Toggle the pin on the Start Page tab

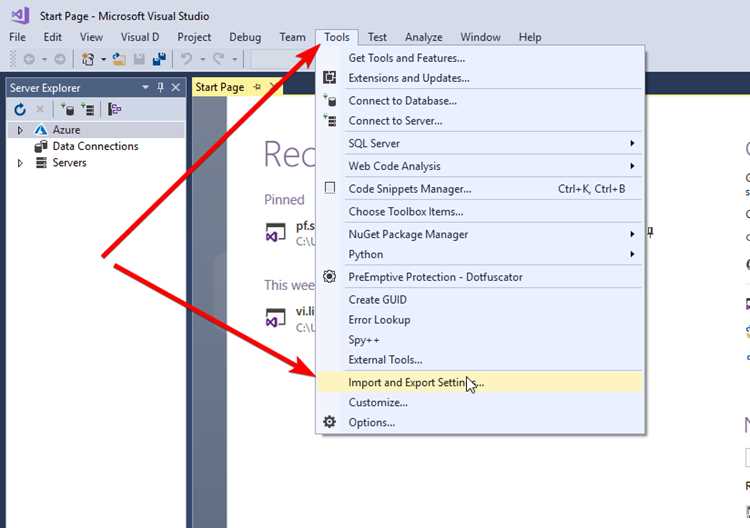pos(257,87)
